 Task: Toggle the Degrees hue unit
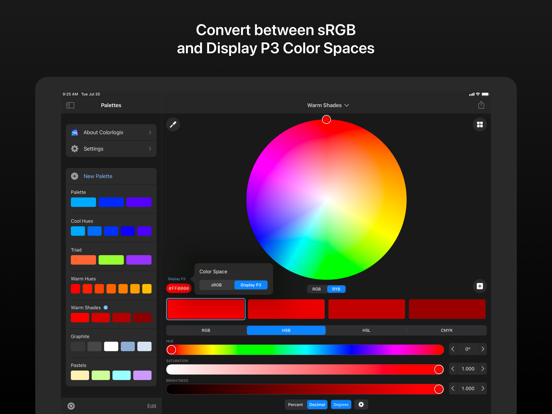pos(341,404)
